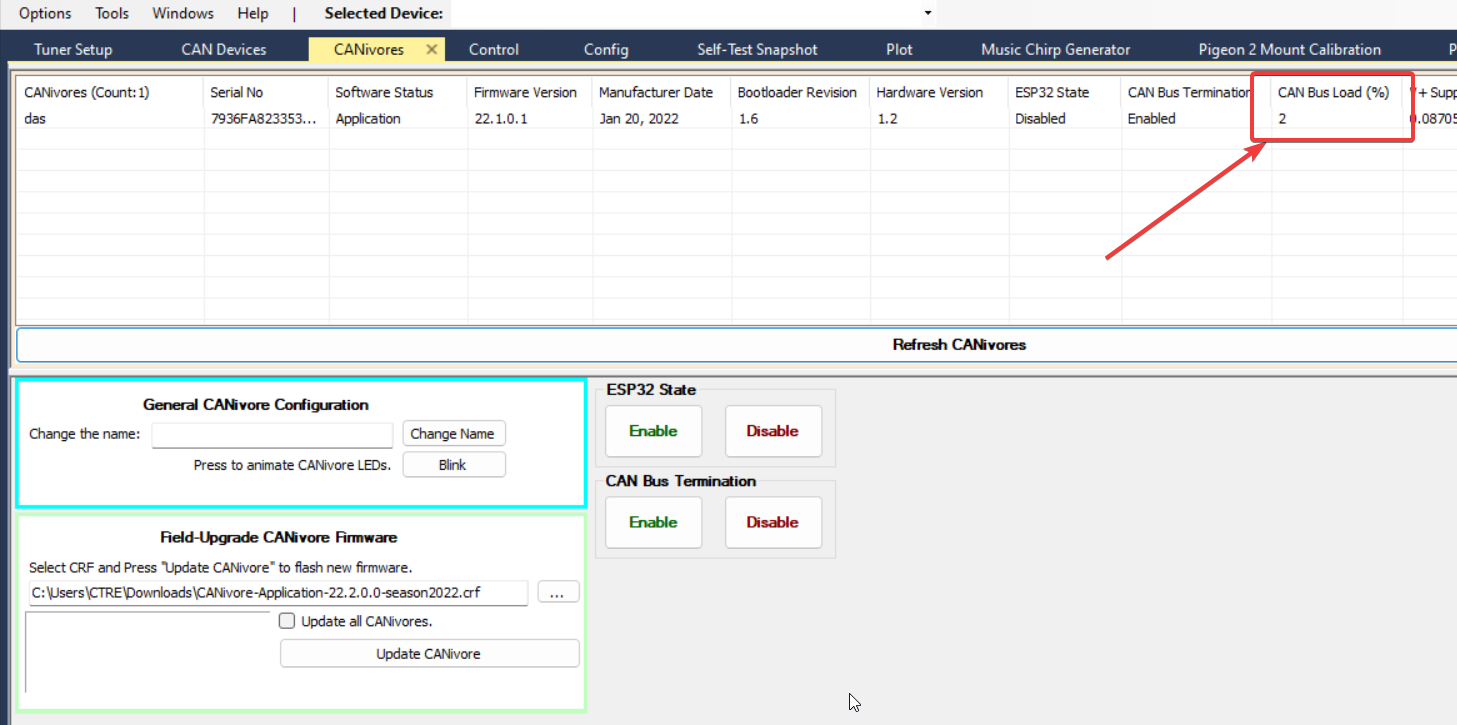Check the Update all CANivores checkbox
1457x725 pixels.
tap(287, 621)
